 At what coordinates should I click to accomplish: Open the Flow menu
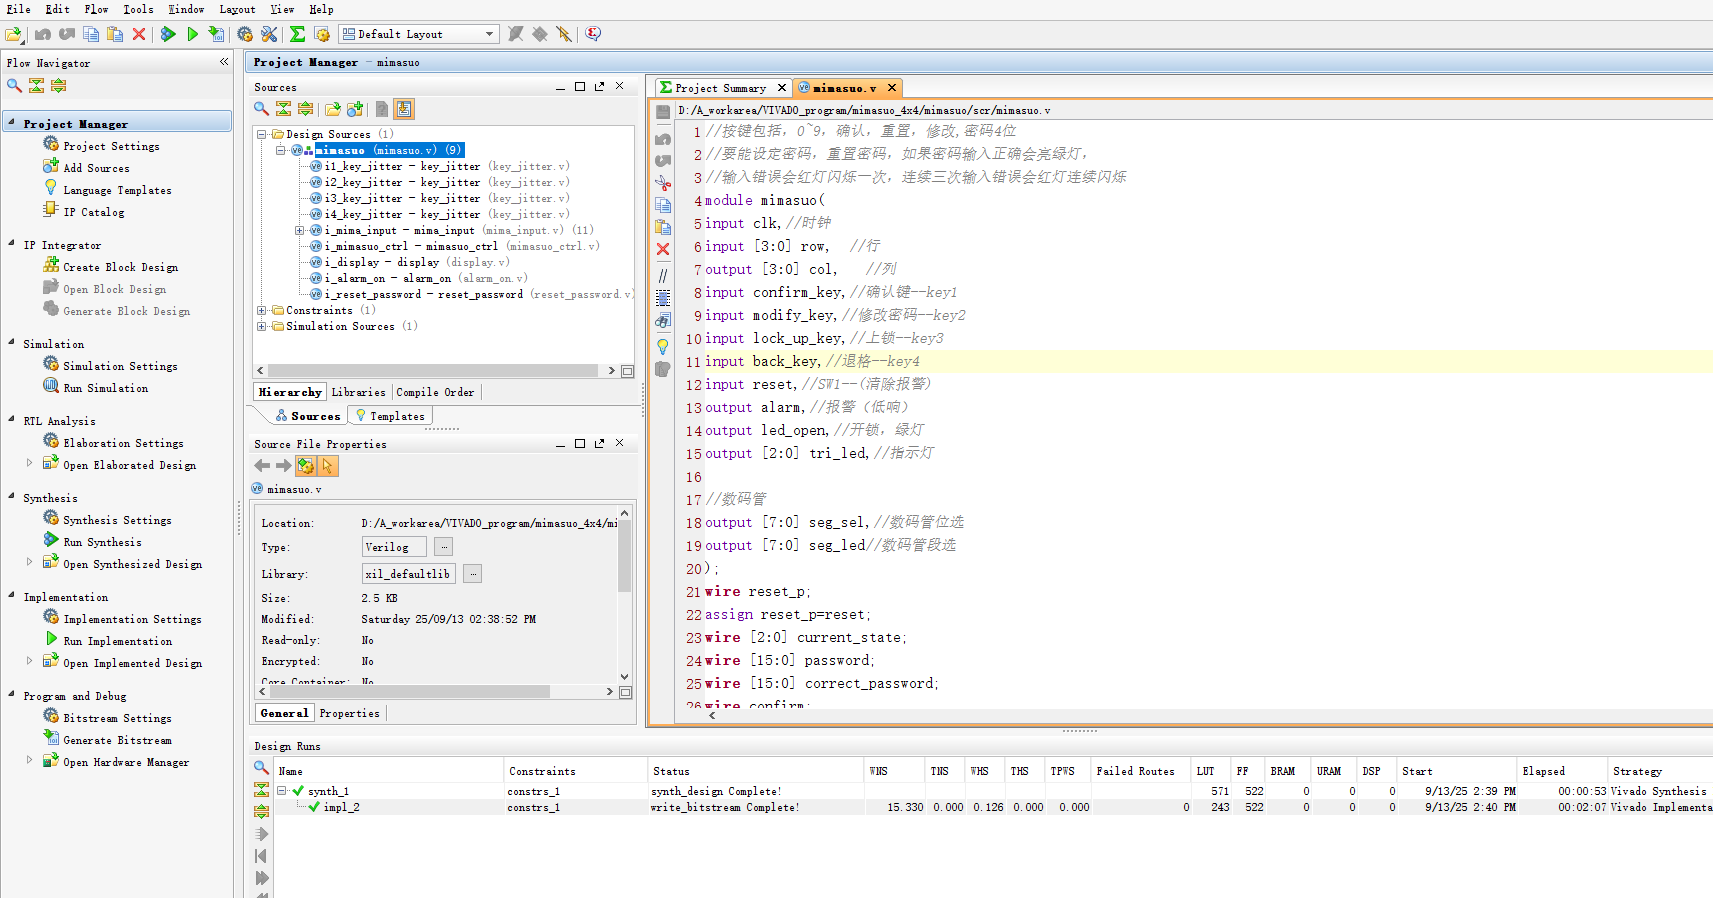(97, 9)
